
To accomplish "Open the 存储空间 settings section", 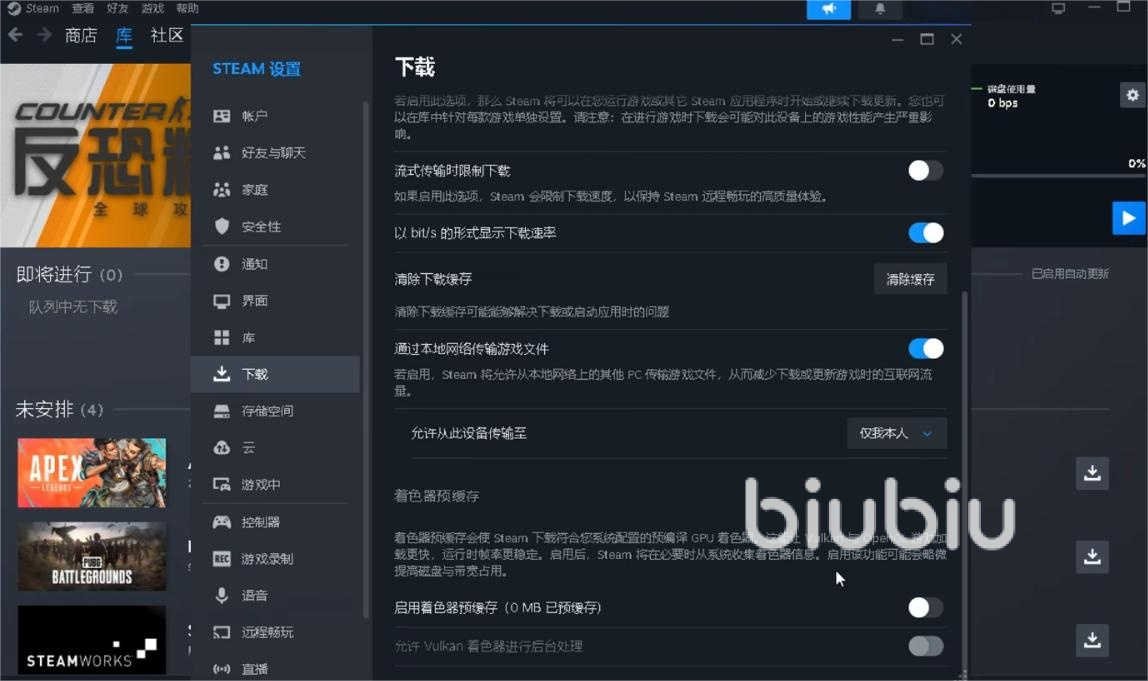I will pos(266,411).
